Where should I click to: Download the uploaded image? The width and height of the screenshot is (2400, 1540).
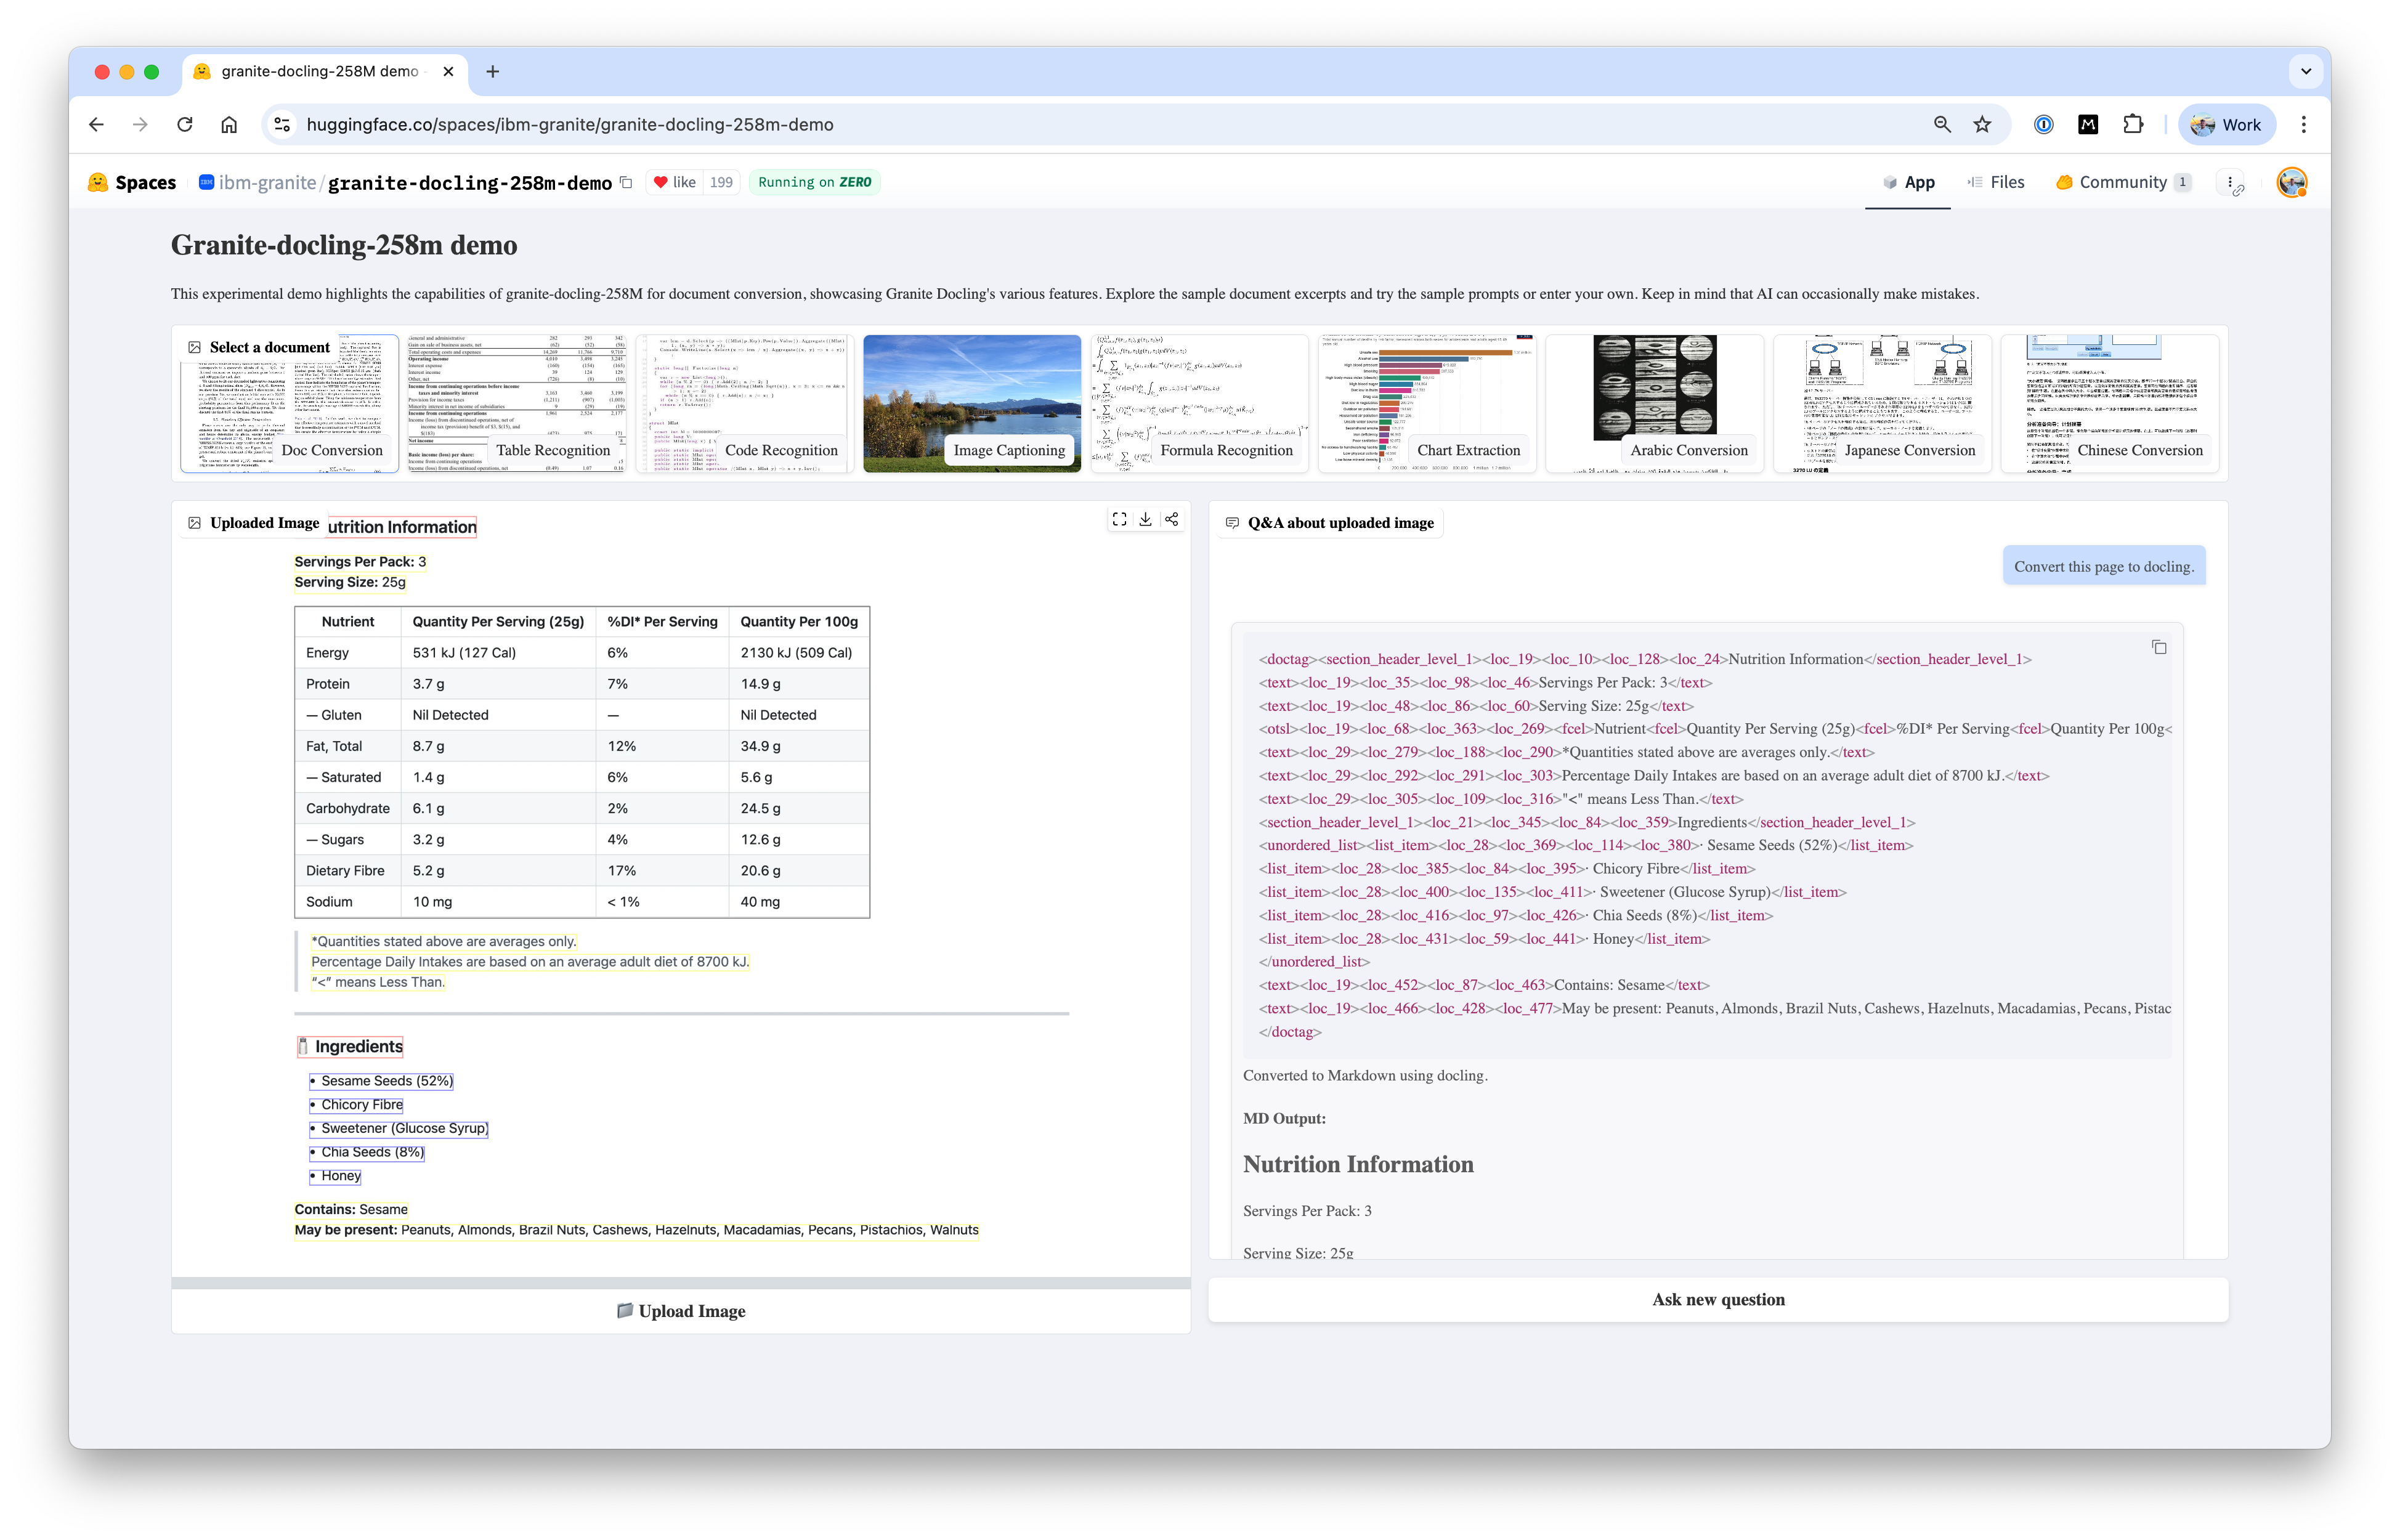tap(1145, 519)
